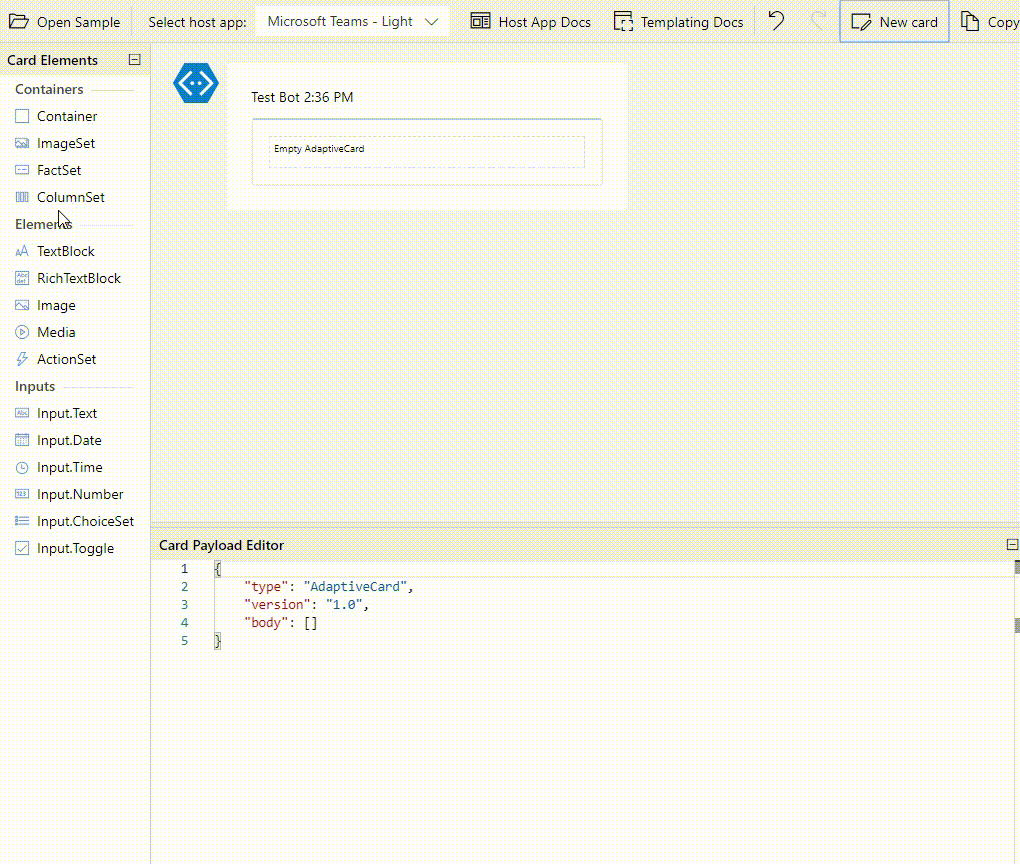This screenshot has width=1020, height=864.
Task: Click the Card Payload Editor title
Action: pos(221,545)
